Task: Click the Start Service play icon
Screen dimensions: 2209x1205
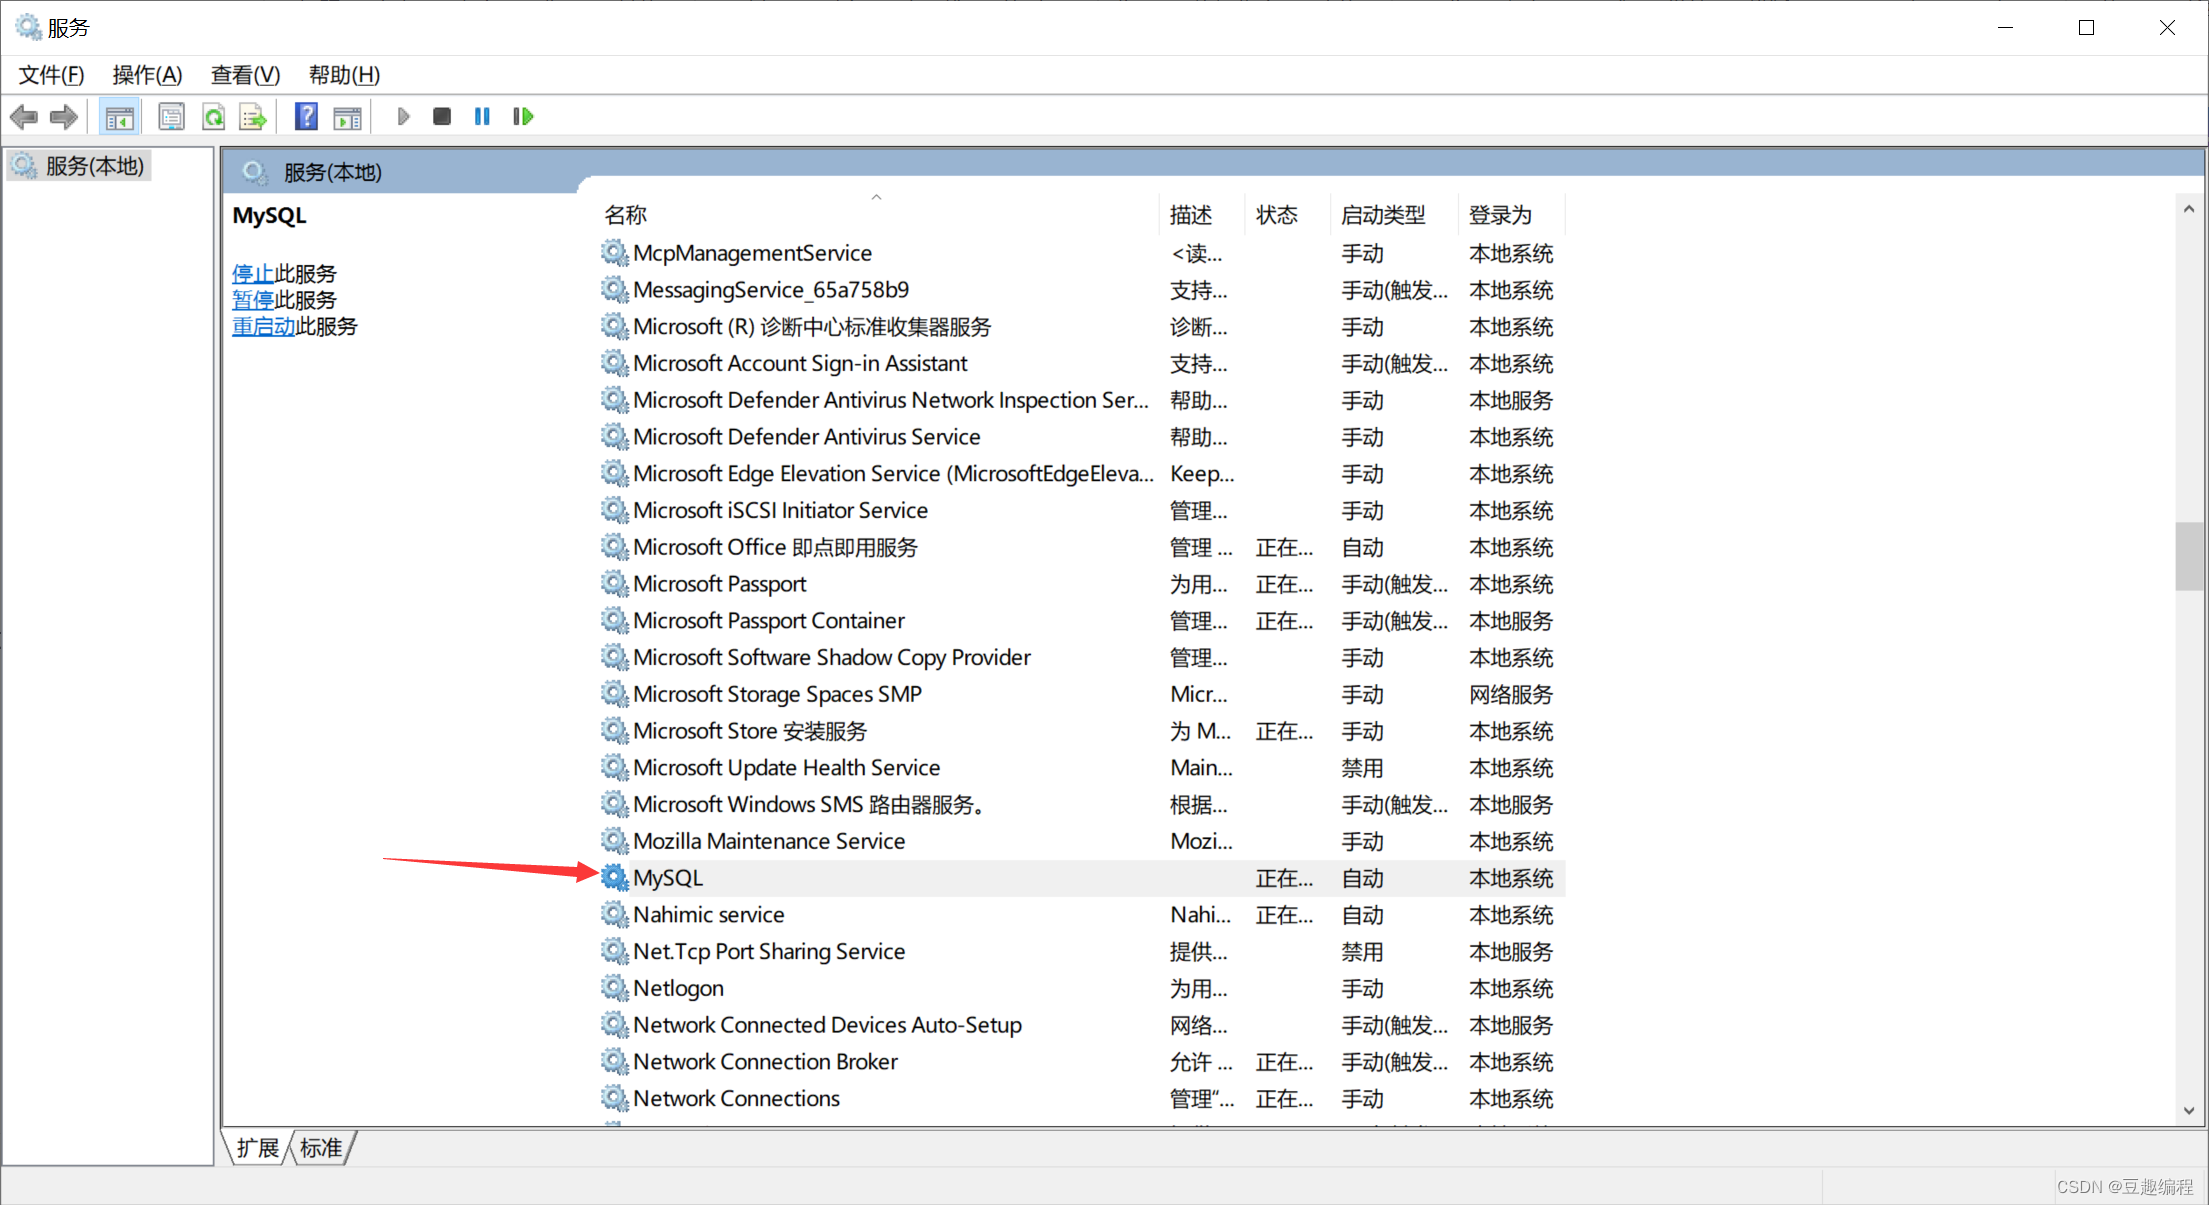Action: tap(403, 117)
